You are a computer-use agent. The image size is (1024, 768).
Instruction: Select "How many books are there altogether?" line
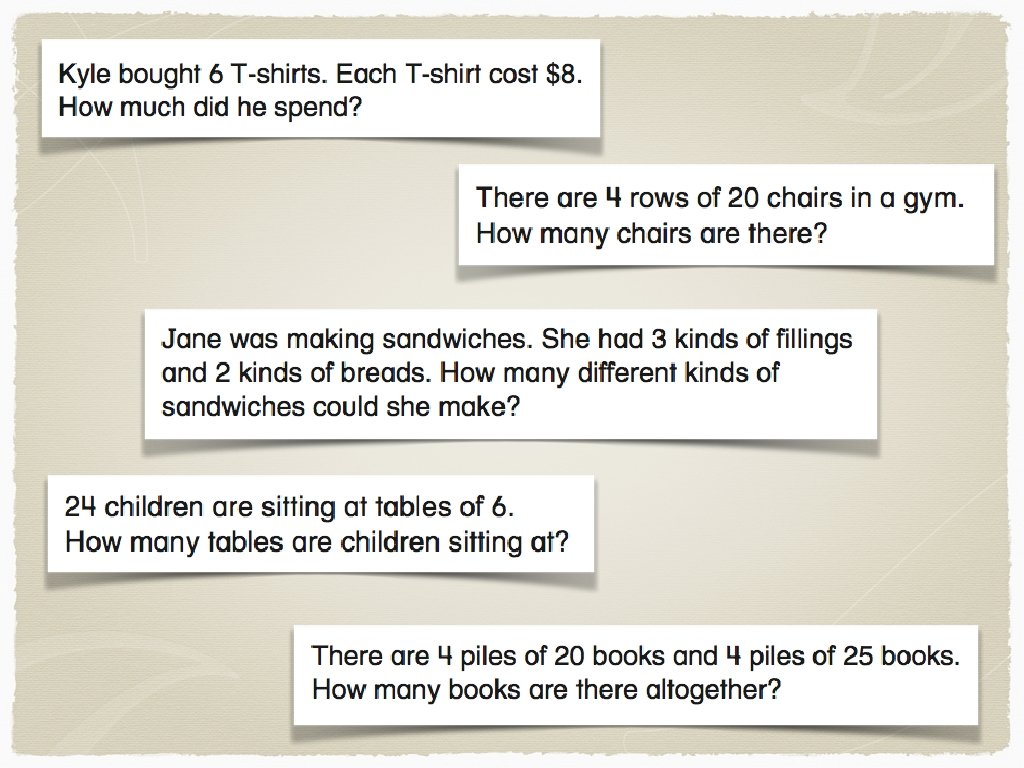[545, 690]
